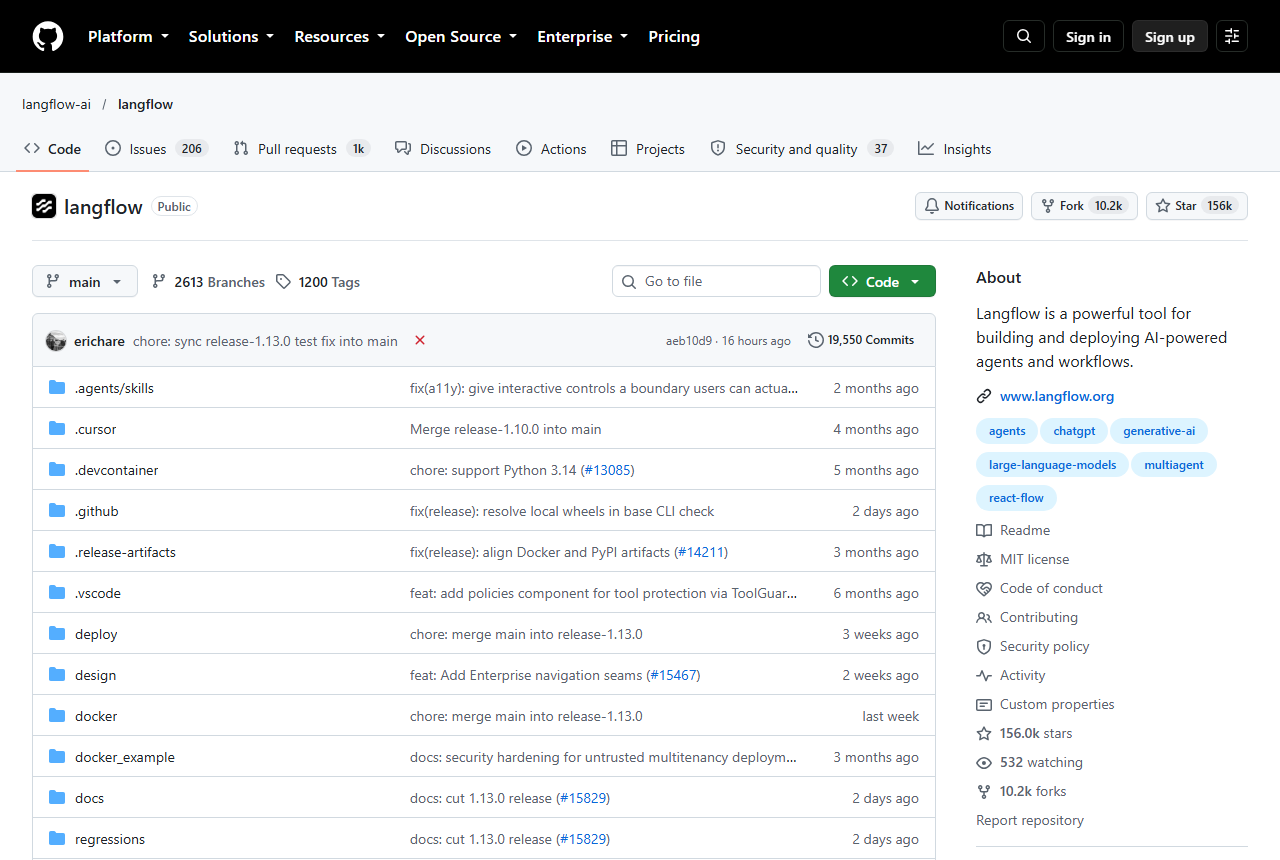This screenshot has width=1280, height=860.
Task: Click the langflow repository logo
Action: coord(44,206)
